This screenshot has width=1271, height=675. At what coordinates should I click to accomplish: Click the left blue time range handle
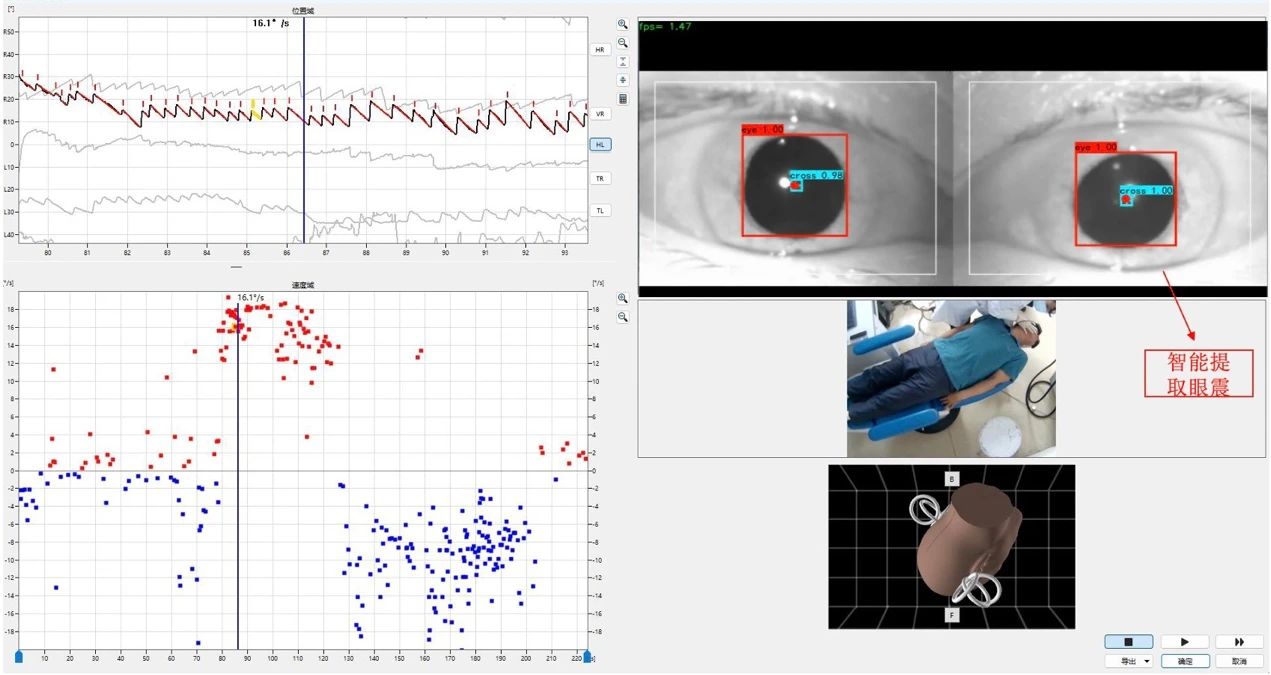point(18,656)
